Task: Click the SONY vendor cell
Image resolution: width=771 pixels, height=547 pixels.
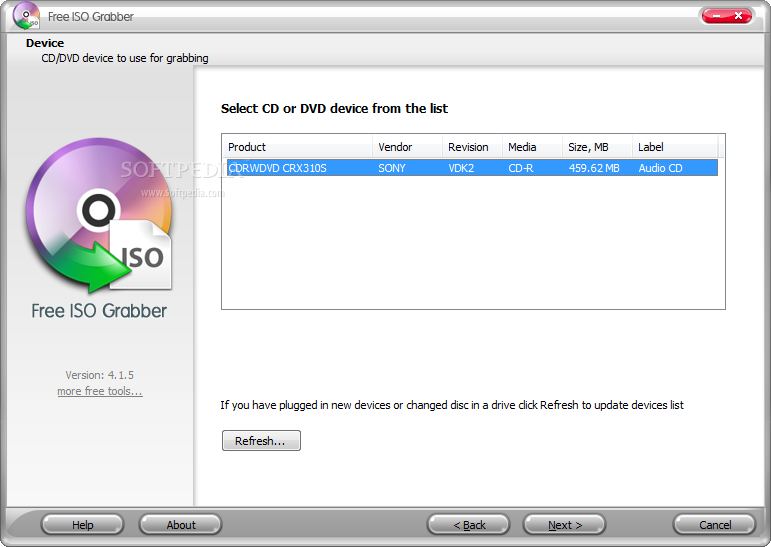Action: click(392, 168)
